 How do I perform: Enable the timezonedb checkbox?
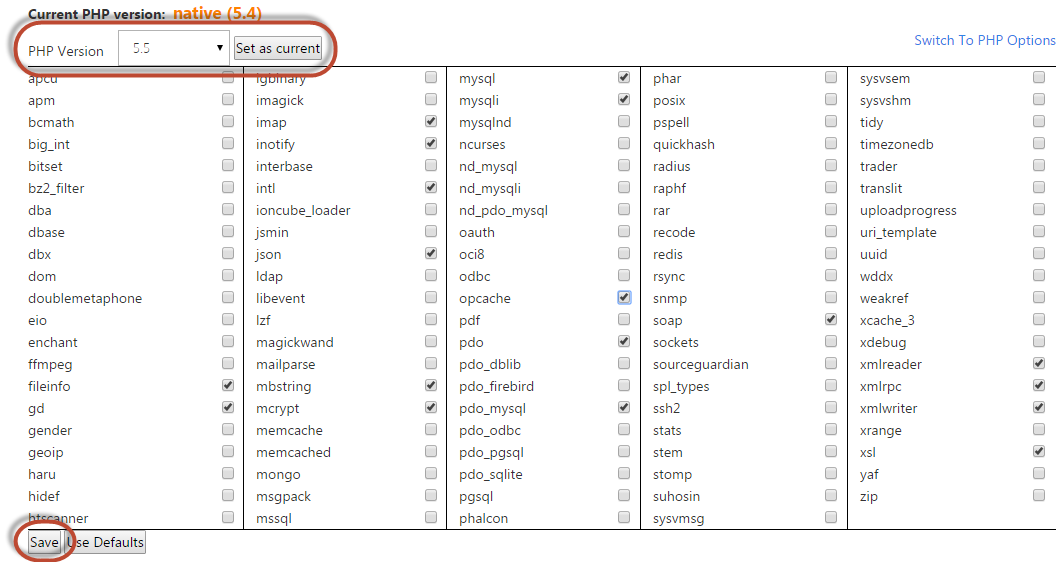1039,143
